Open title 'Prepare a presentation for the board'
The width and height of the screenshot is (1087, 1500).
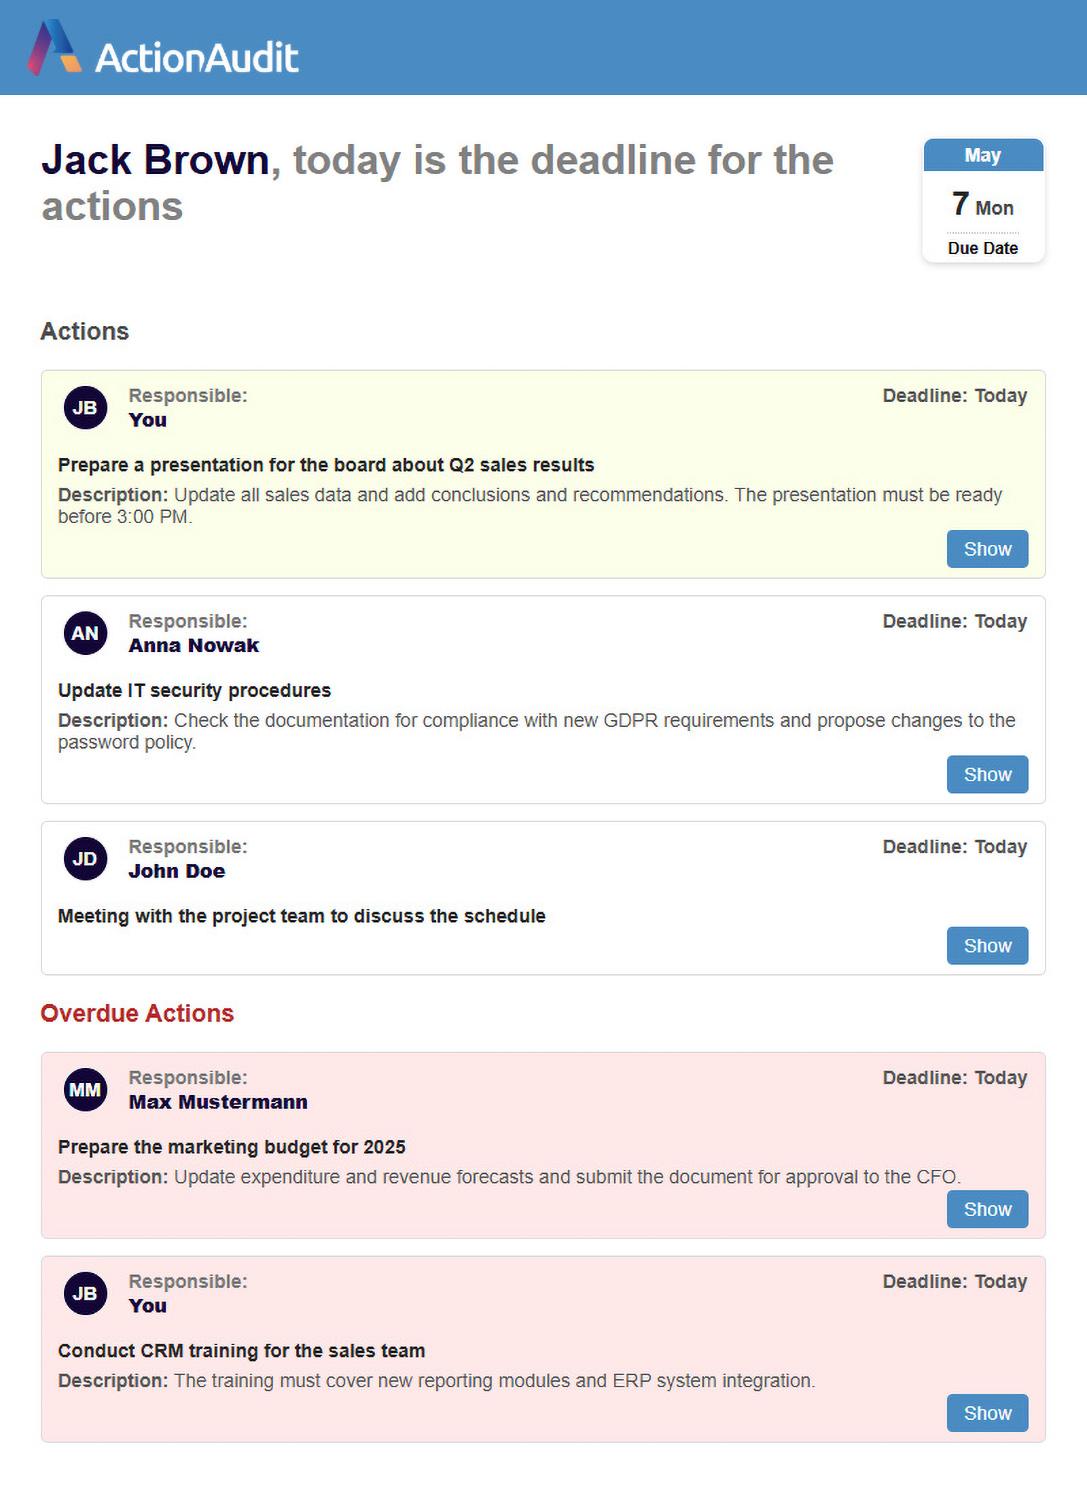(x=326, y=465)
